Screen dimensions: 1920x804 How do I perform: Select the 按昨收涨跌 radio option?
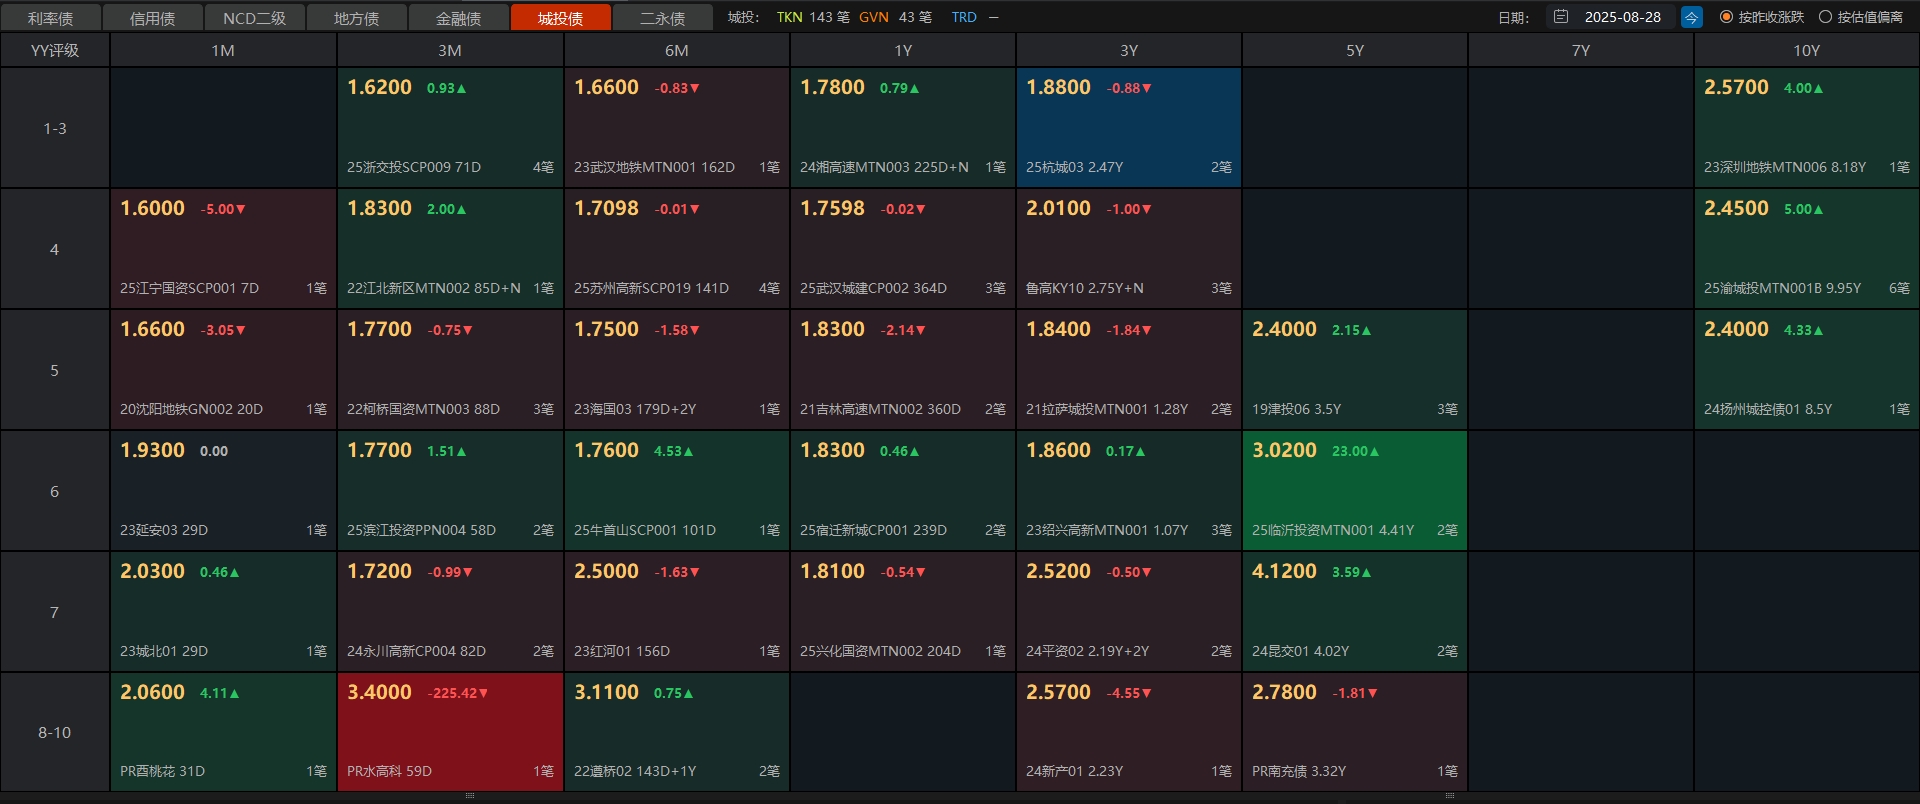(x=1762, y=17)
